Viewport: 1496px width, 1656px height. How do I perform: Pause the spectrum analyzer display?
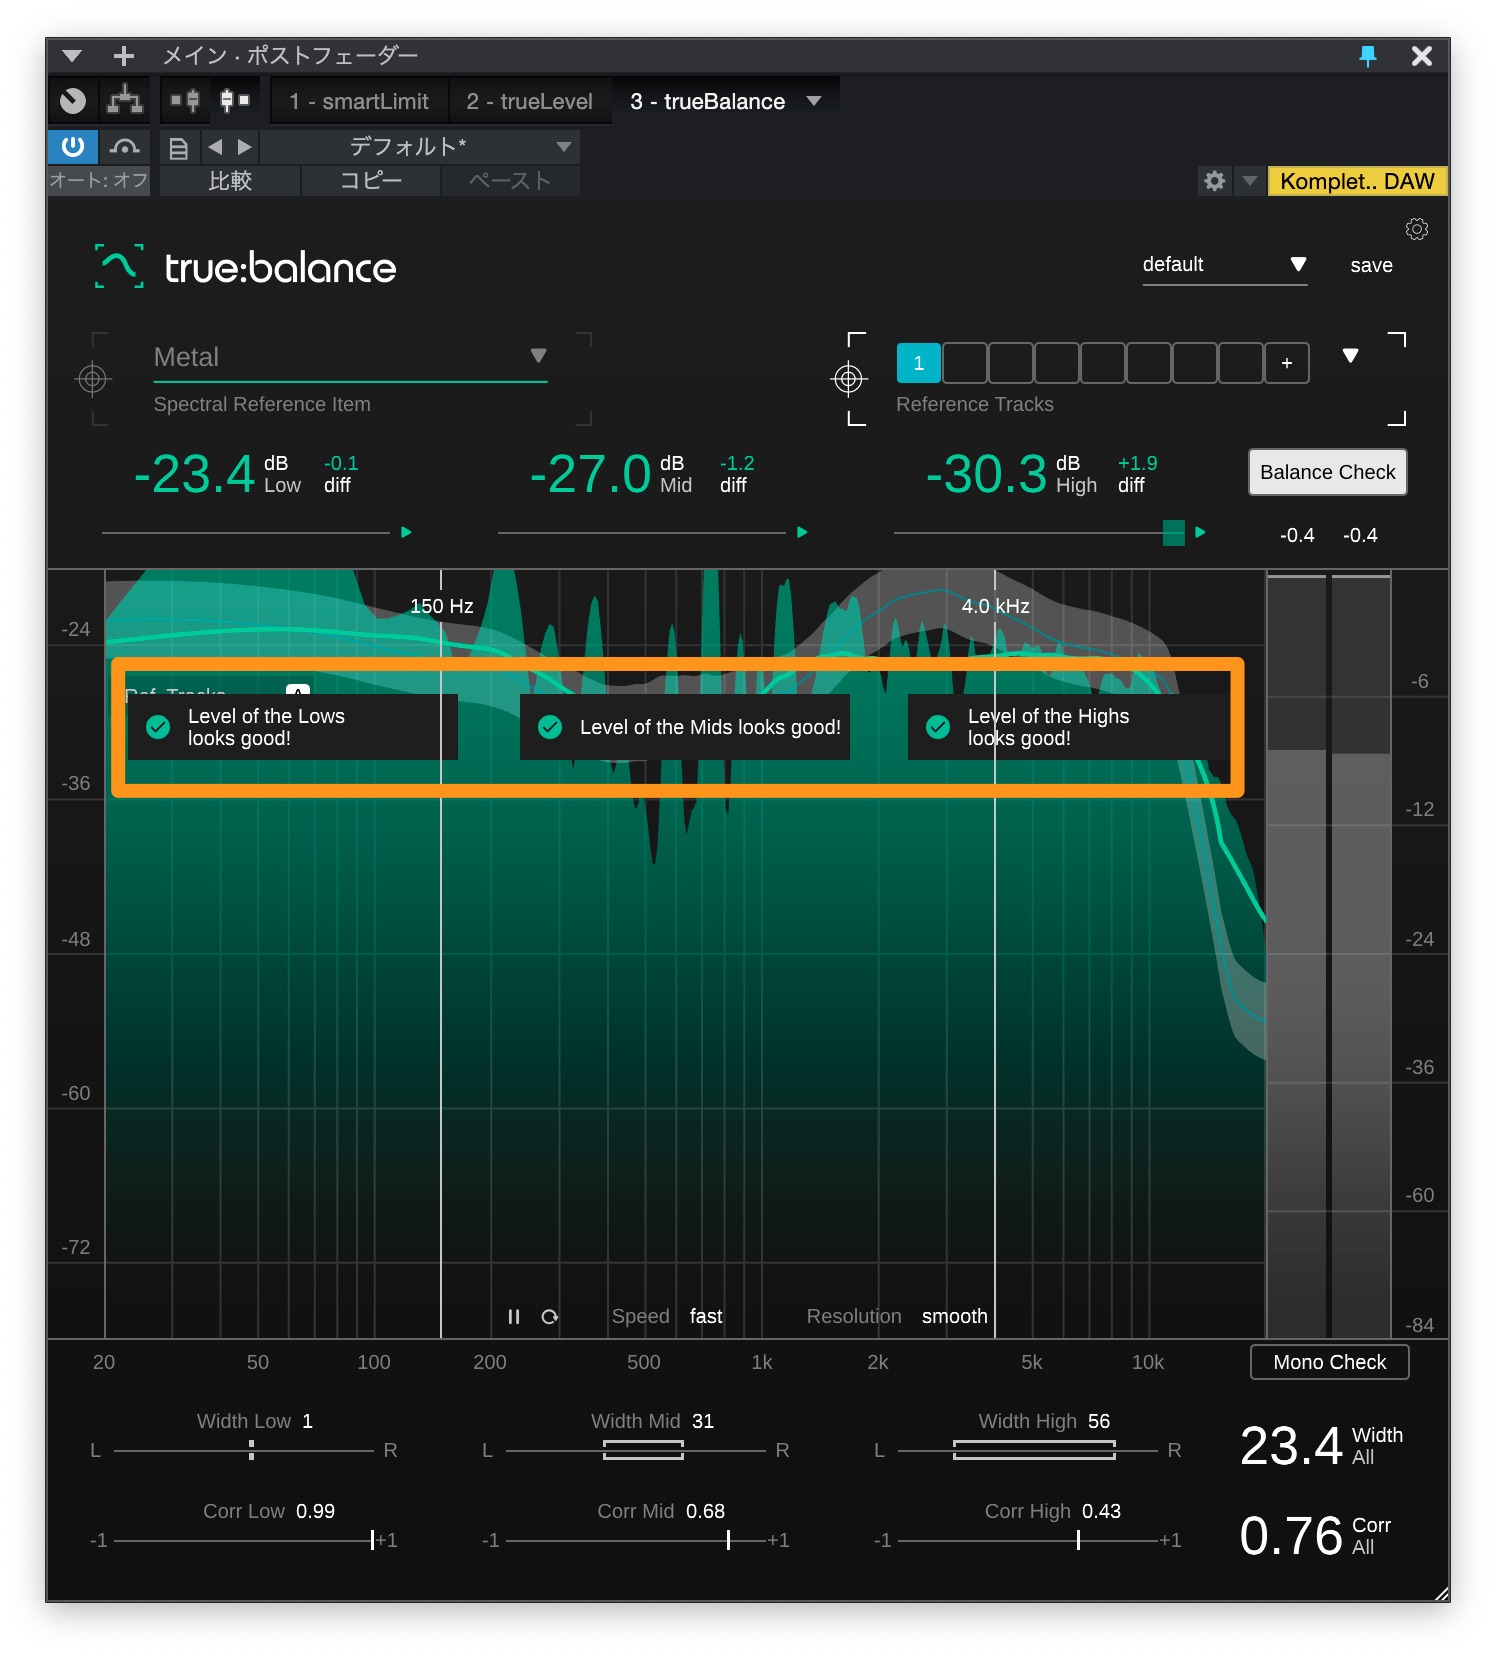(x=513, y=1316)
